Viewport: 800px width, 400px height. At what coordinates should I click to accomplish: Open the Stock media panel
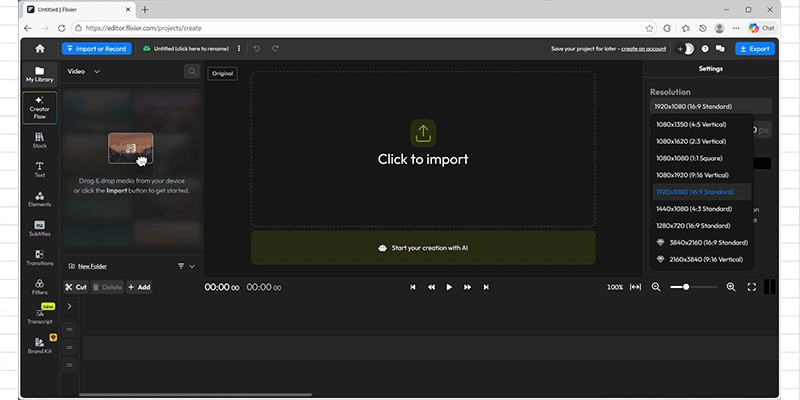coord(40,140)
